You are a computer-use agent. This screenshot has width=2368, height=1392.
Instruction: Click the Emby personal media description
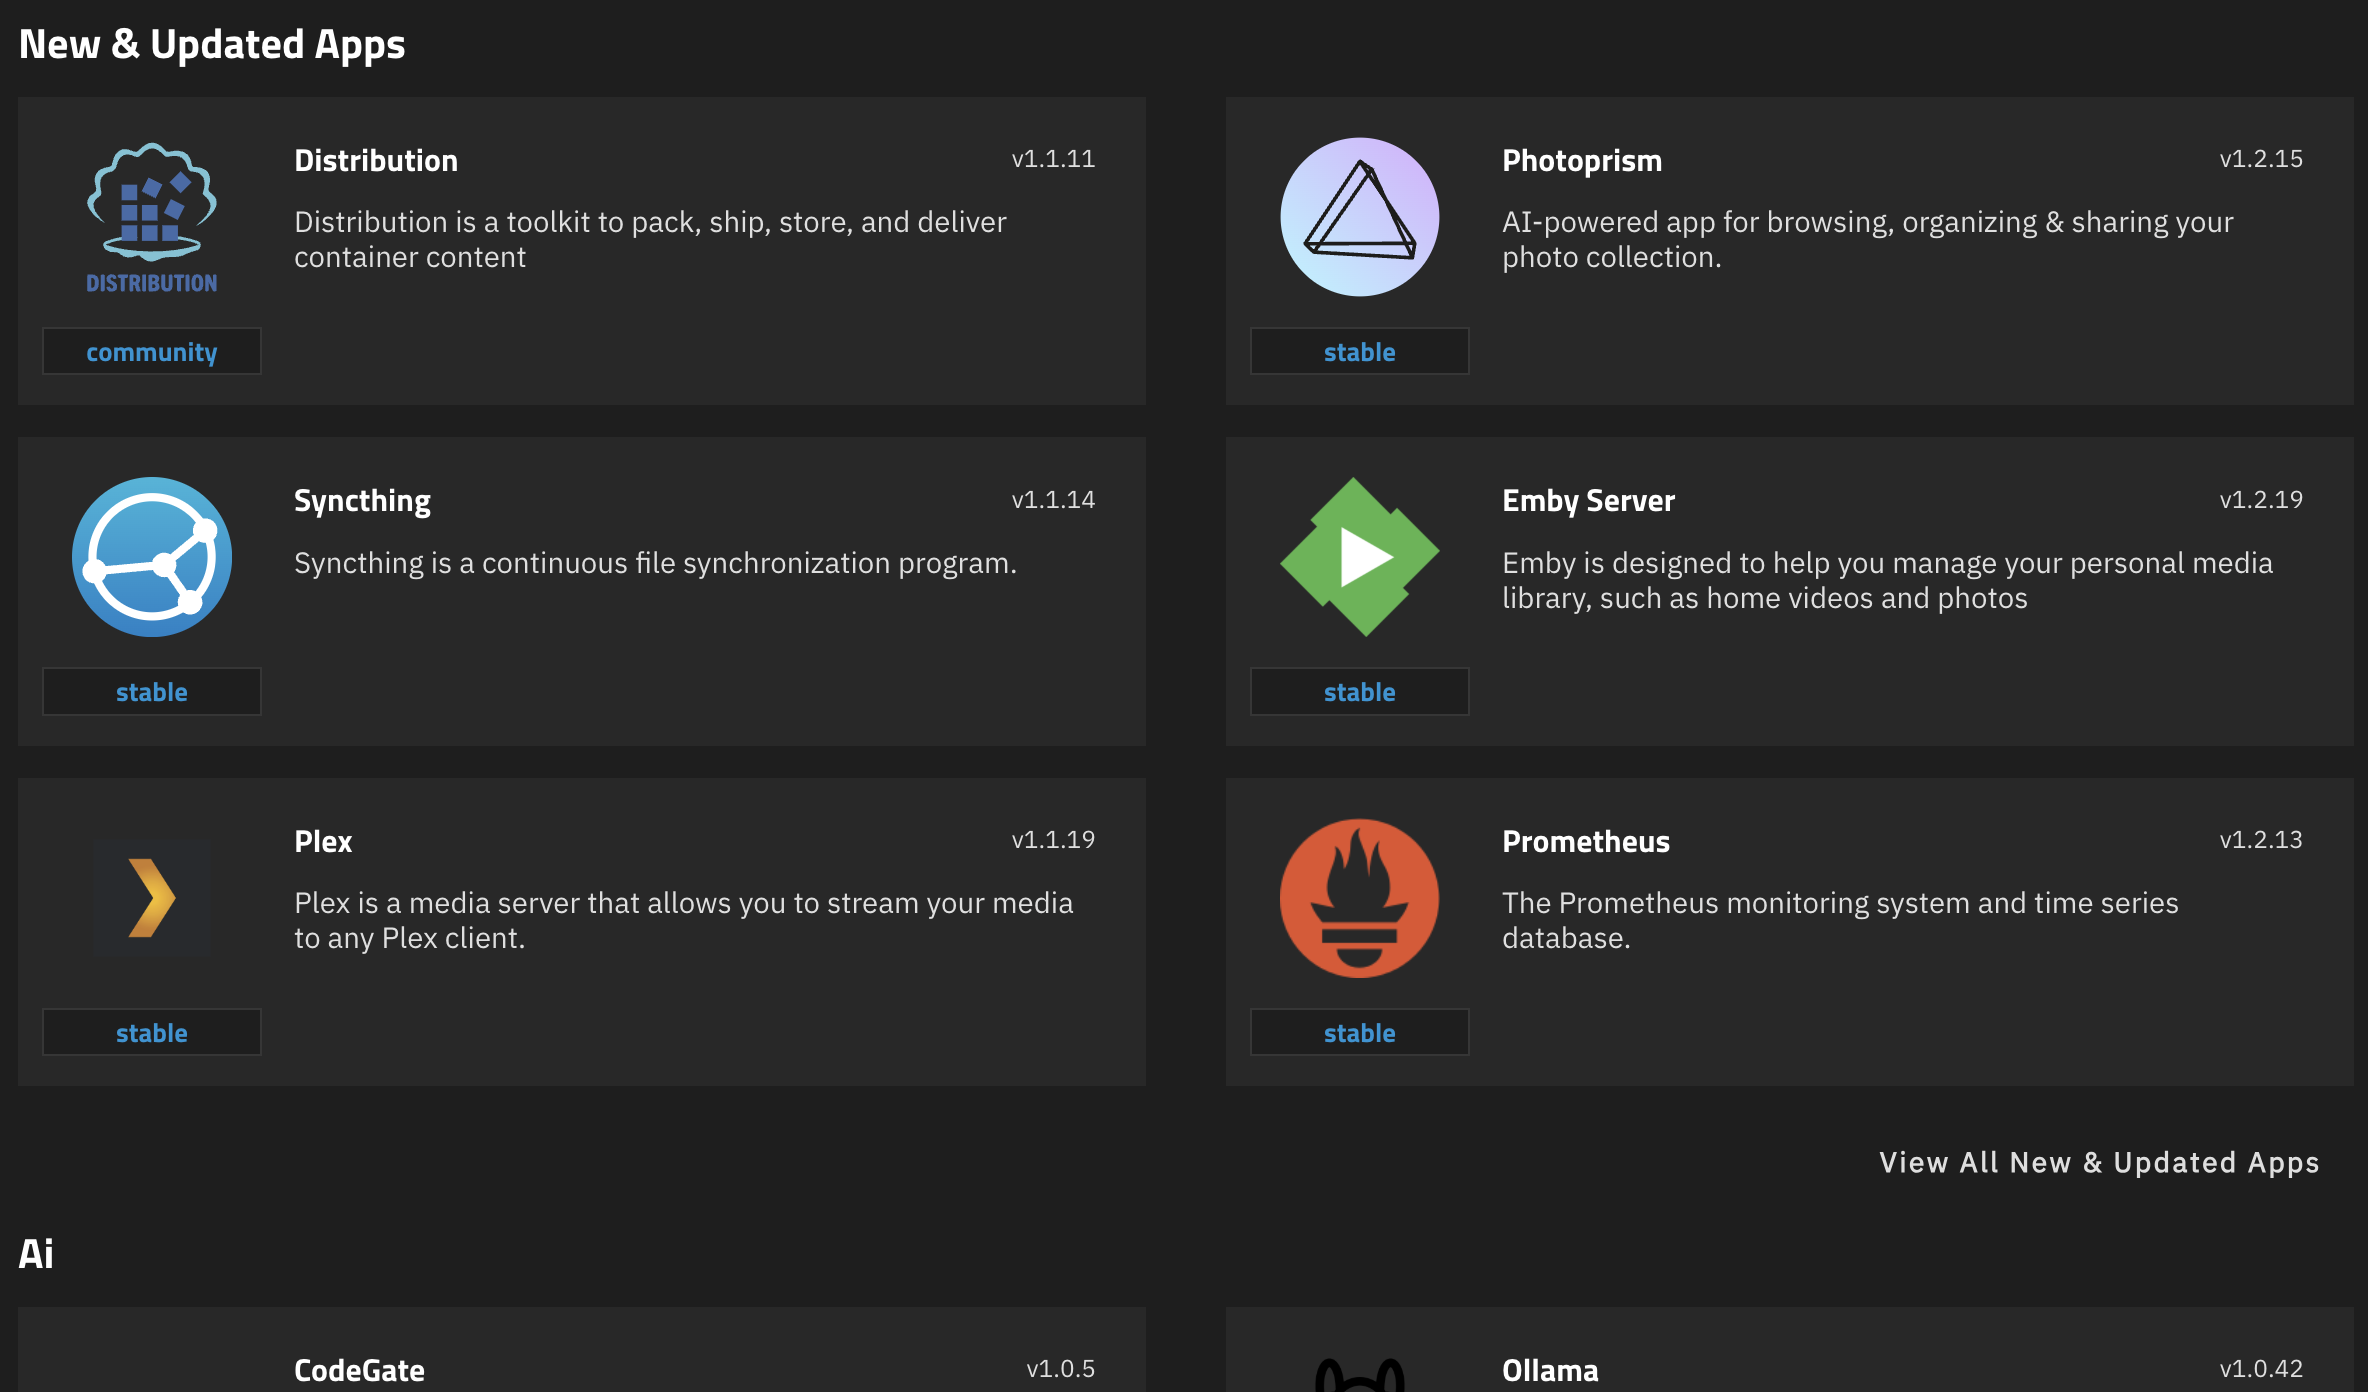click(x=1887, y=580)
